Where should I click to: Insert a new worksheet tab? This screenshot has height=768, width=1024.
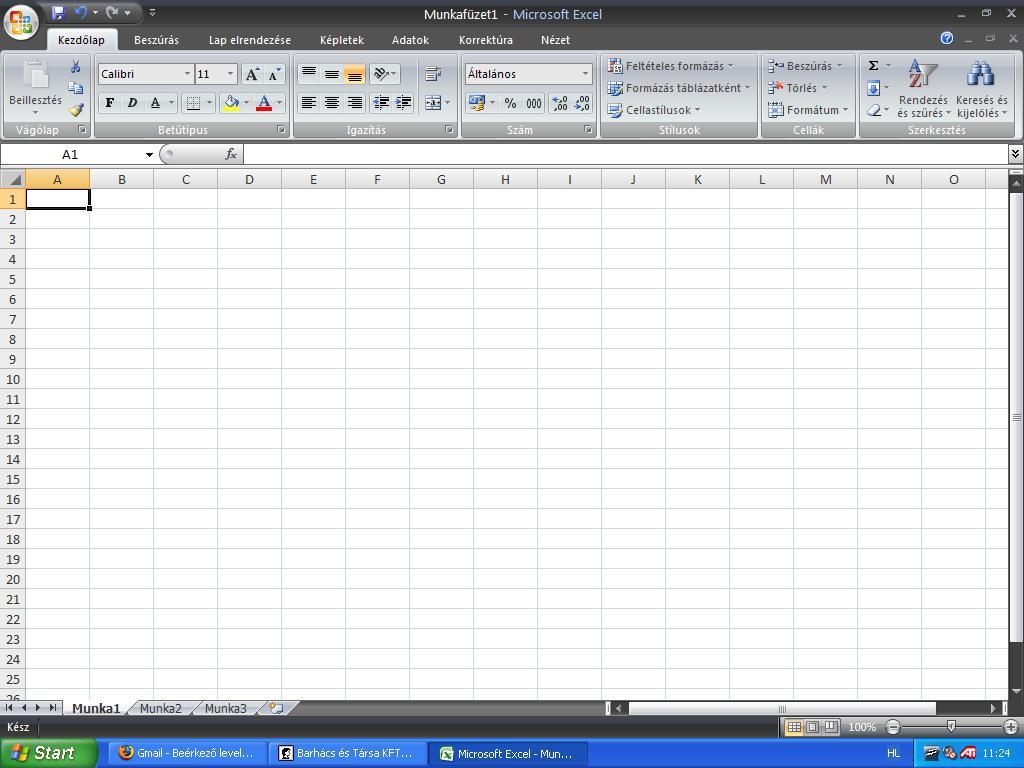click(276, 708)
